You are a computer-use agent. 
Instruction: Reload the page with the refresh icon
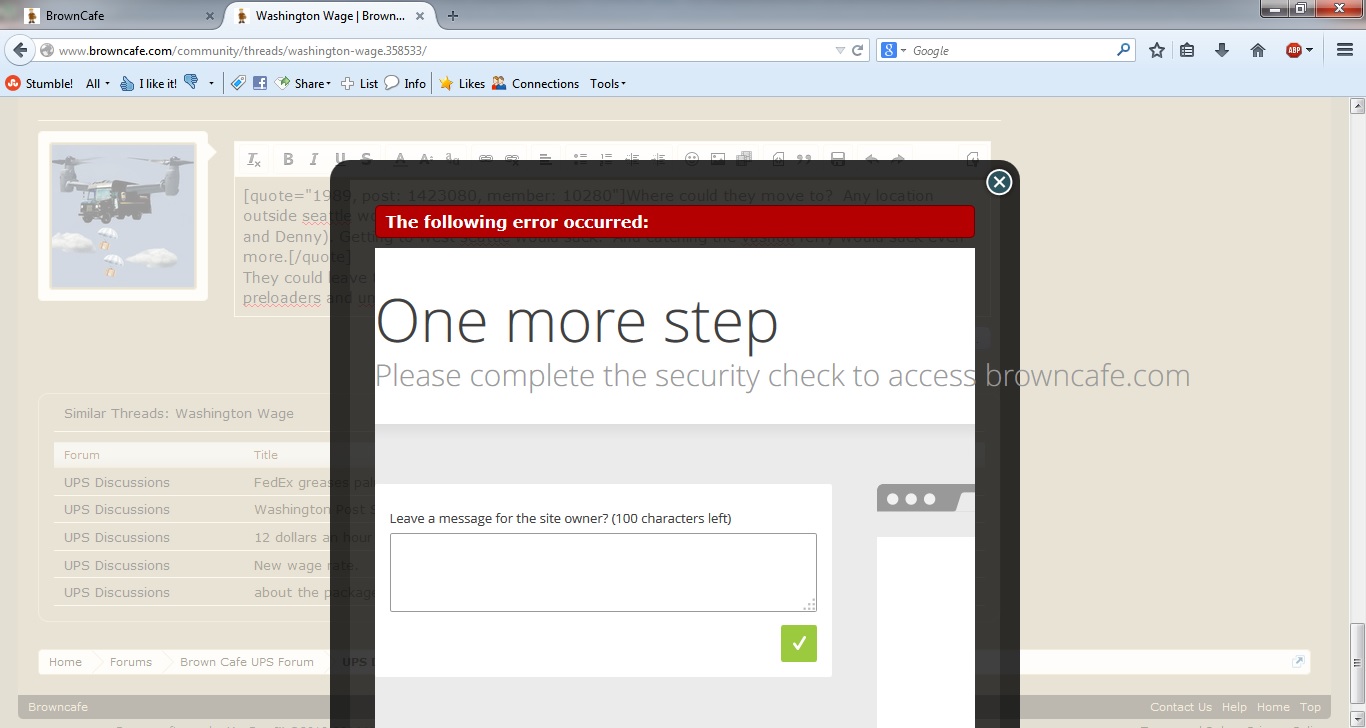tap(858, 50)
